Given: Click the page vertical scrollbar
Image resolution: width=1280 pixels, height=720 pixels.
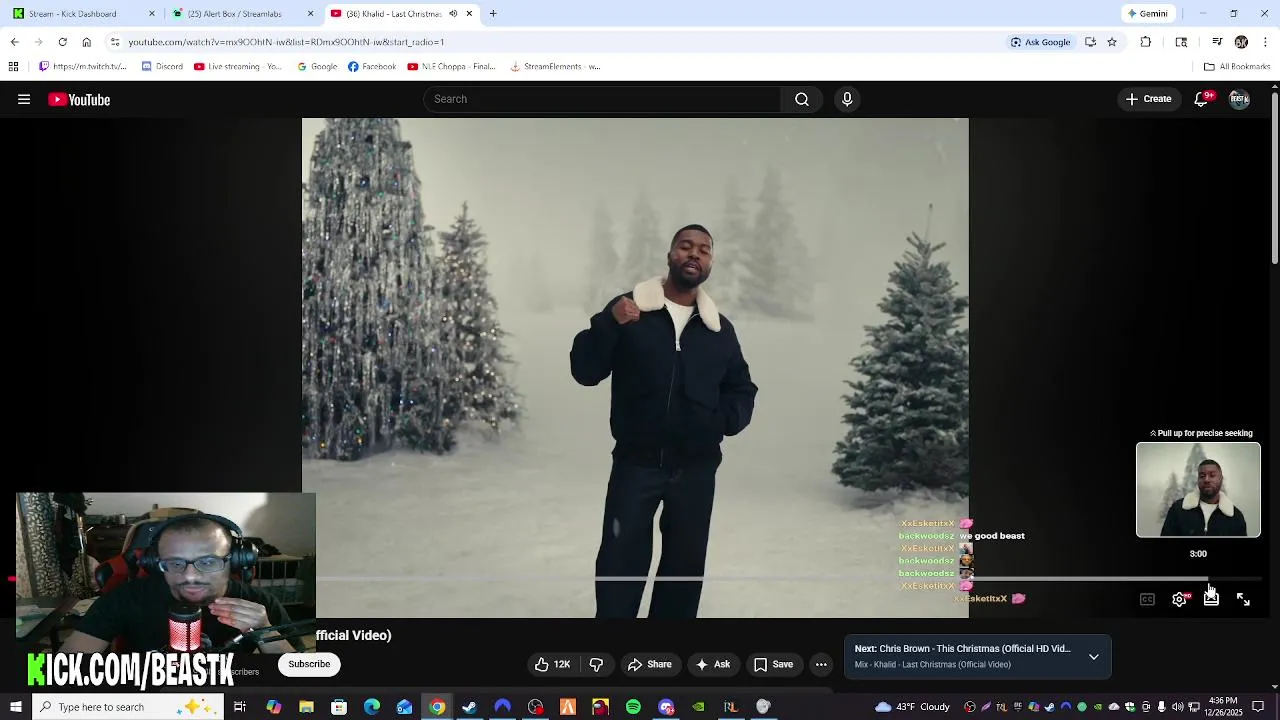Looking at the screenshot, I should click(1275, 180).
